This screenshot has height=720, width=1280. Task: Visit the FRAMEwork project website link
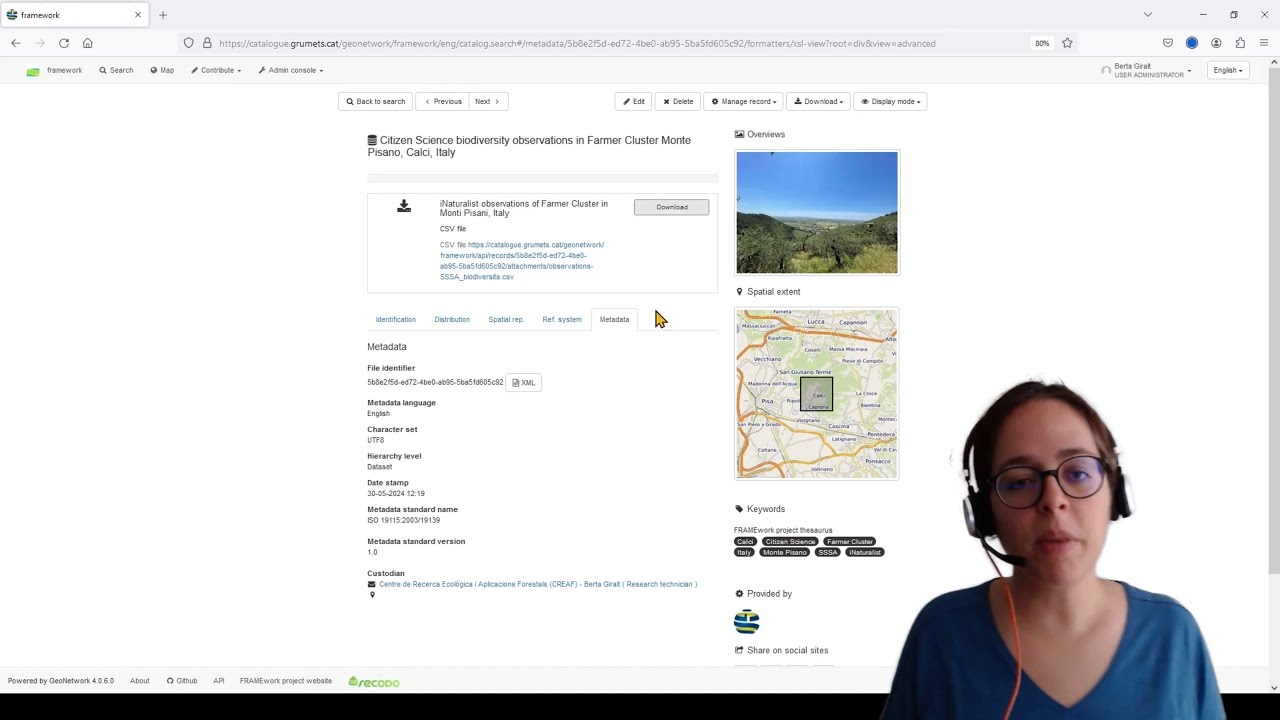(286, 681)
